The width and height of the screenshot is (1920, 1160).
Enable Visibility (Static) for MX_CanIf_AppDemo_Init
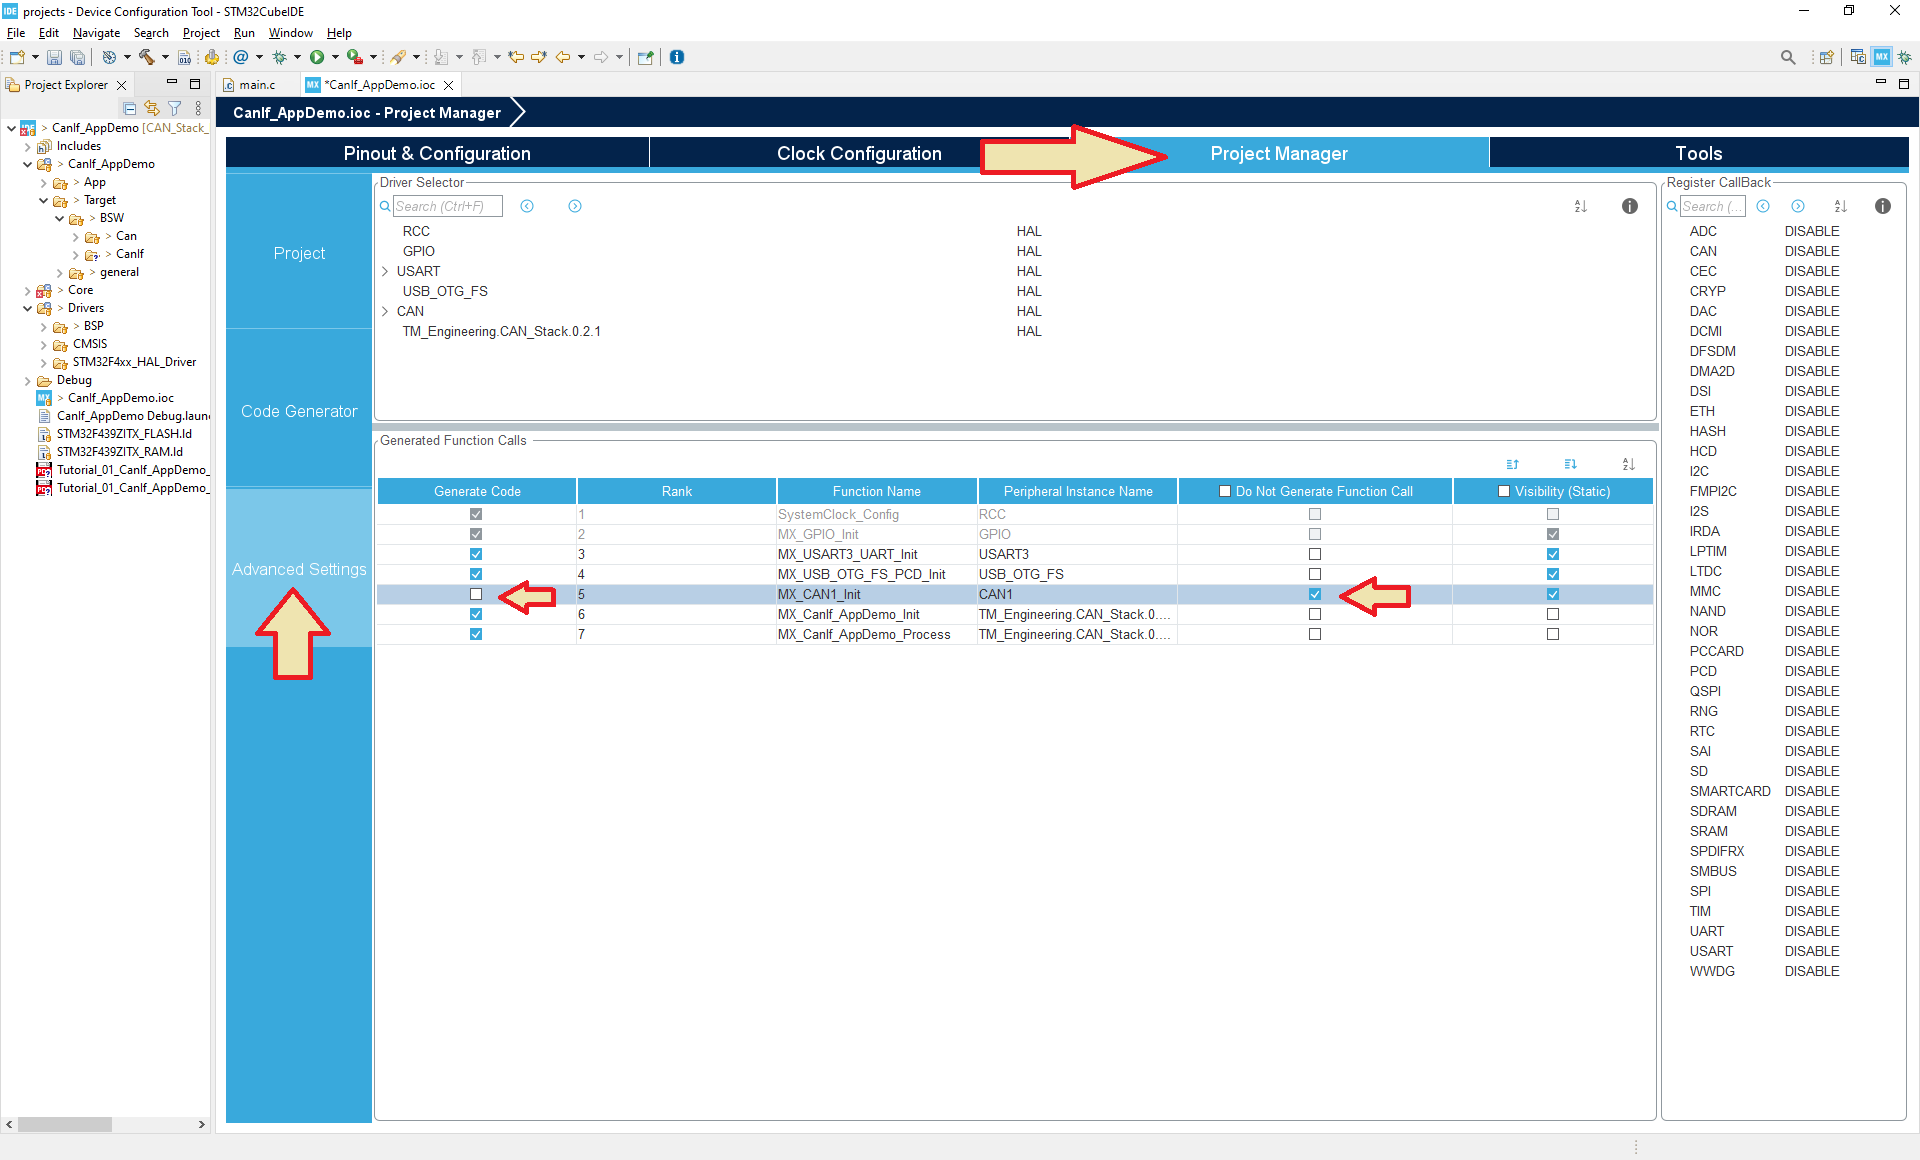1553,614
